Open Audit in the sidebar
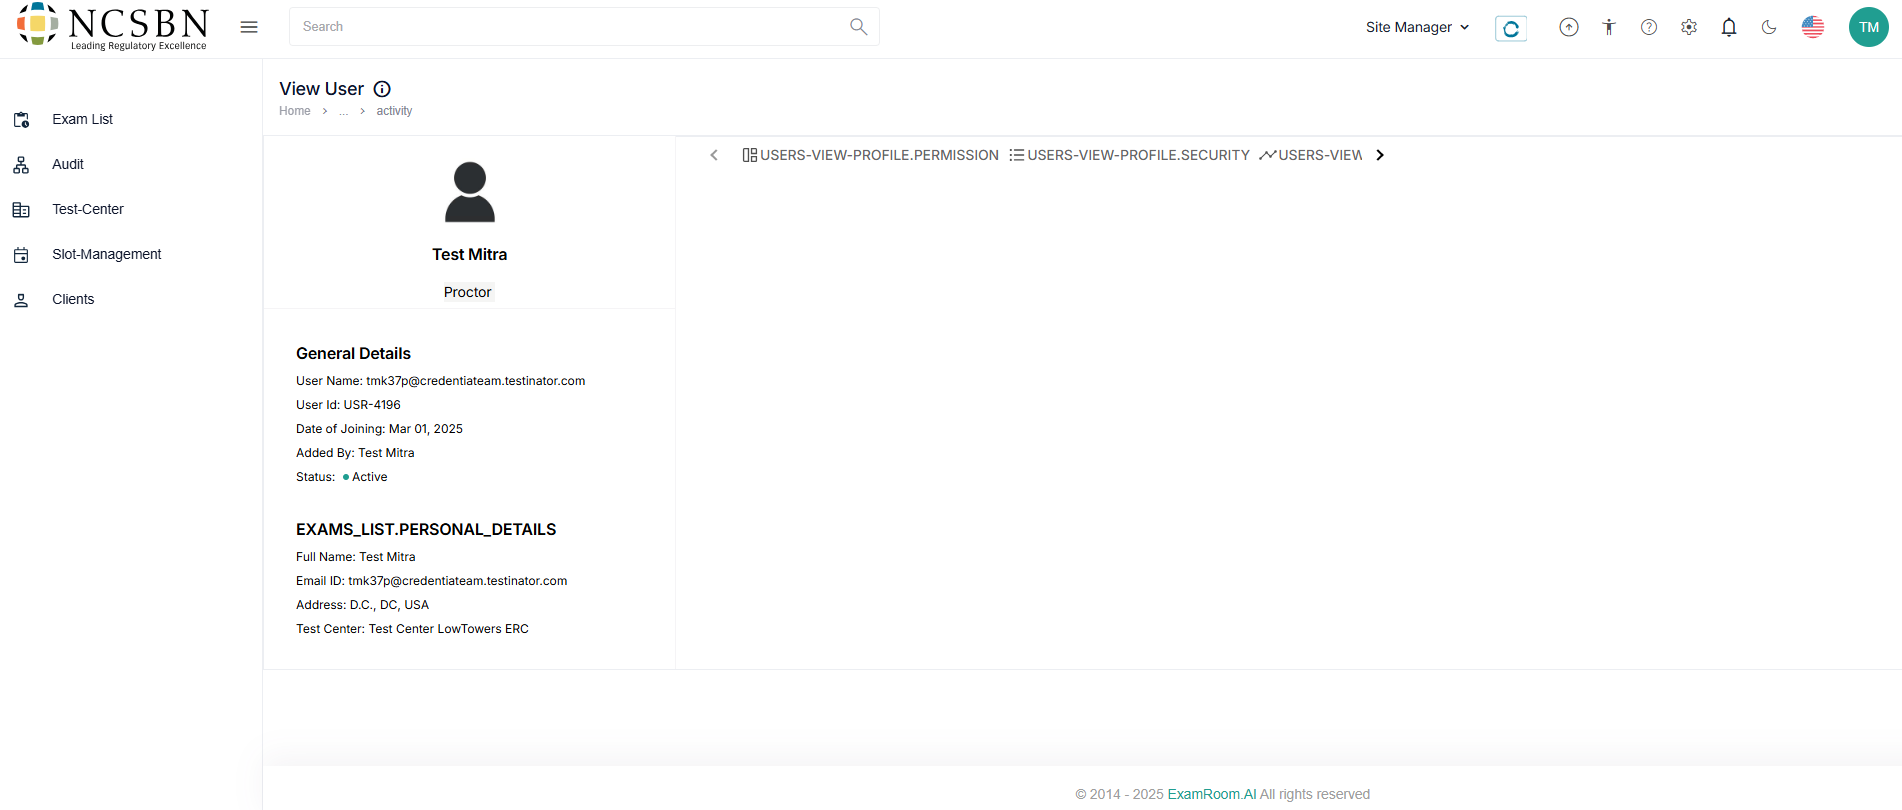This screenshot has height=810, width=1902. click(68, 164)
